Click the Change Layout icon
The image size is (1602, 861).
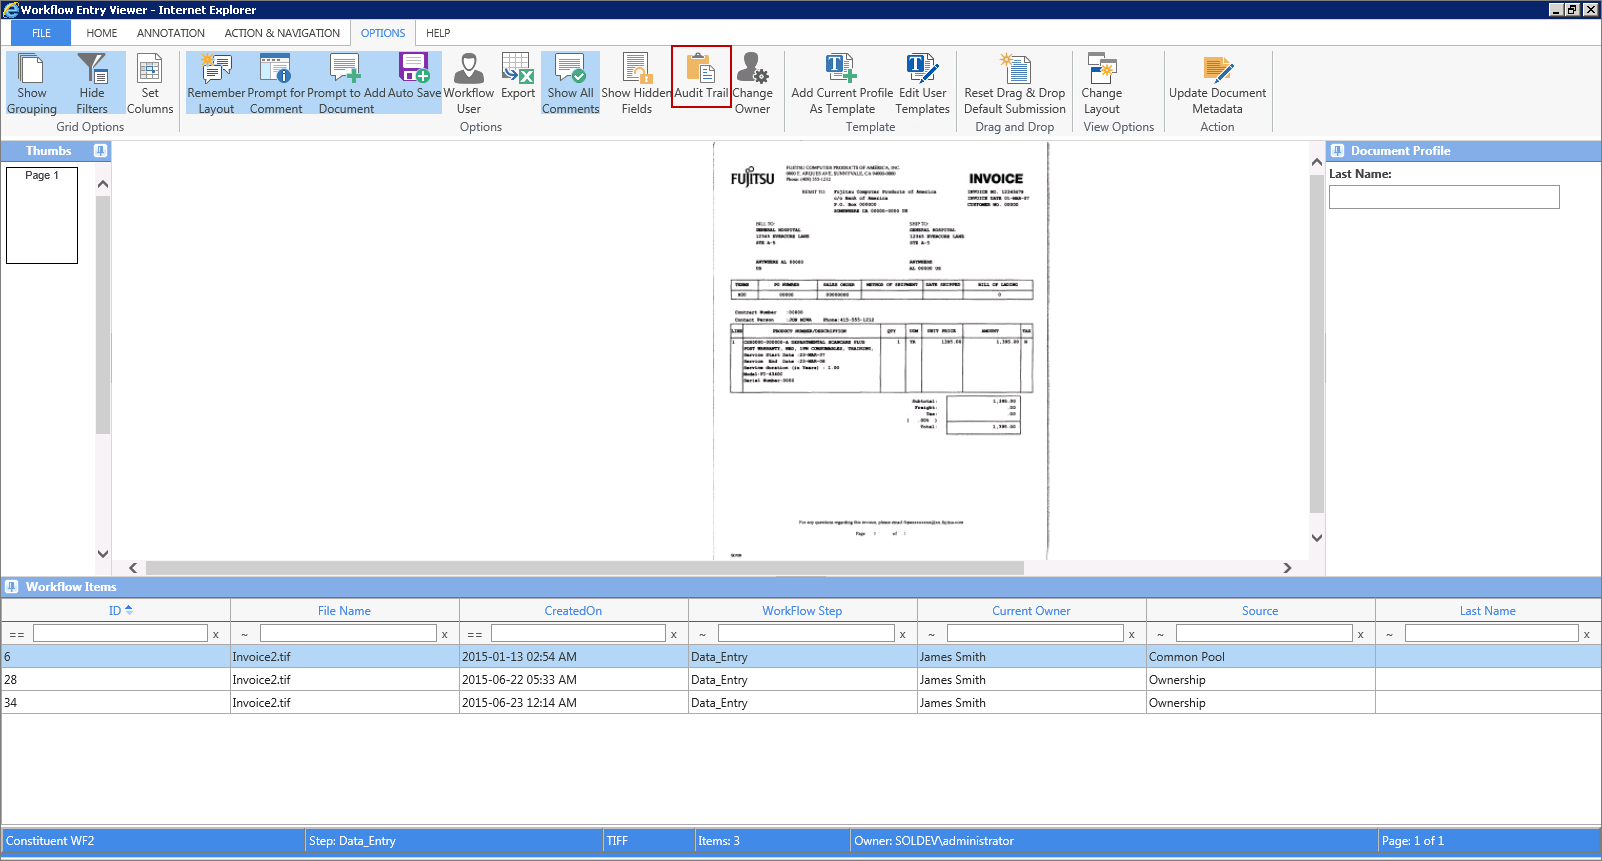point(1102,84)
